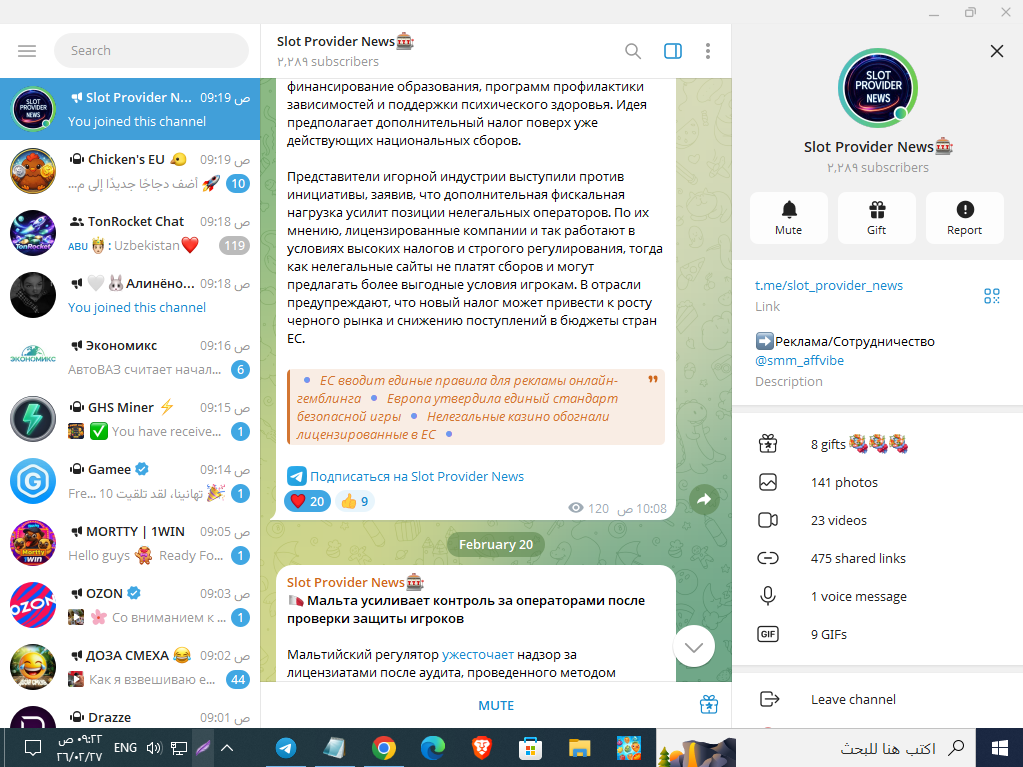
Task: Click the shared links chain icon
Action: (768, 558)
